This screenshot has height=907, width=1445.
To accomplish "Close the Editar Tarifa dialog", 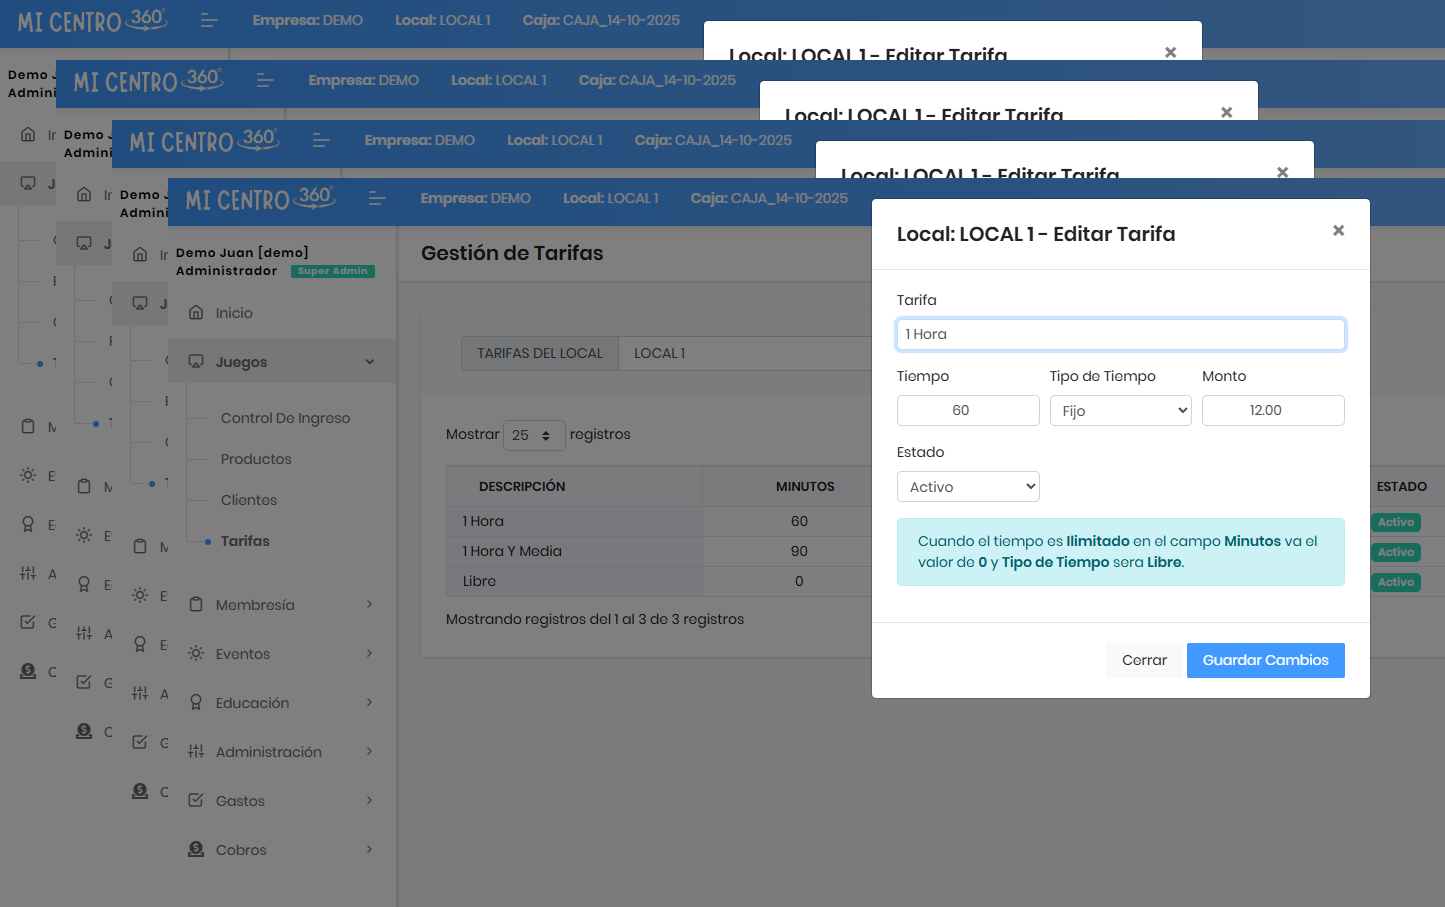I will (x=1338, y=231).
